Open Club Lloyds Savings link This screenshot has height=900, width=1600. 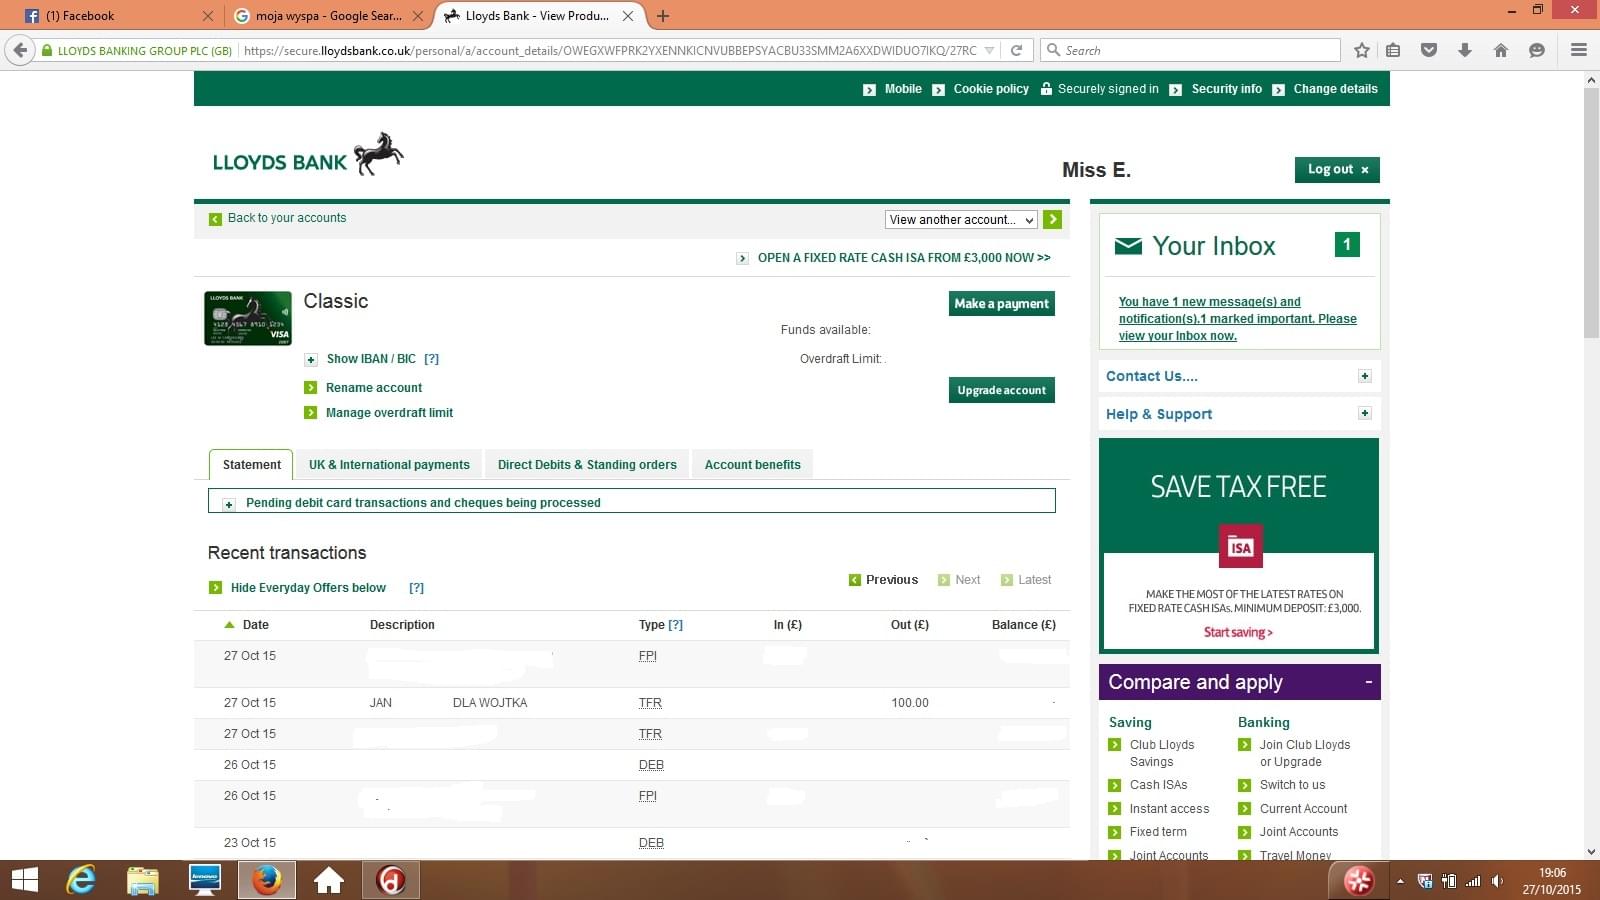click(x=1161, y=753)
